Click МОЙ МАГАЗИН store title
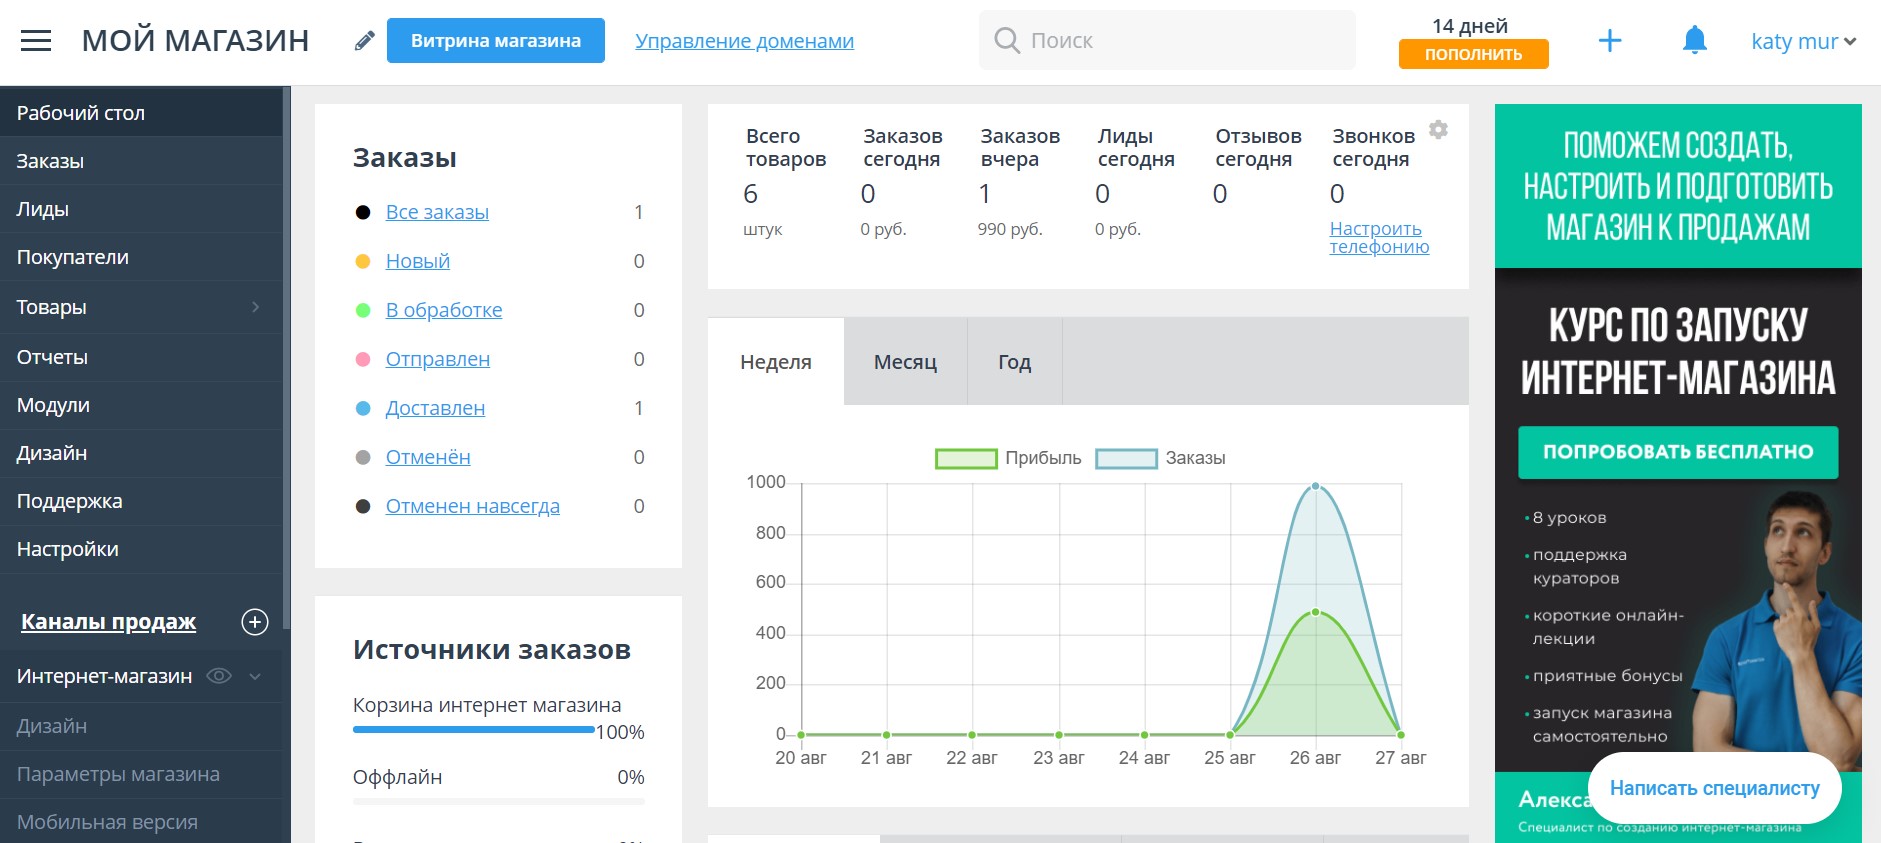Screen dimensions: 1881x843 (195, 41)
